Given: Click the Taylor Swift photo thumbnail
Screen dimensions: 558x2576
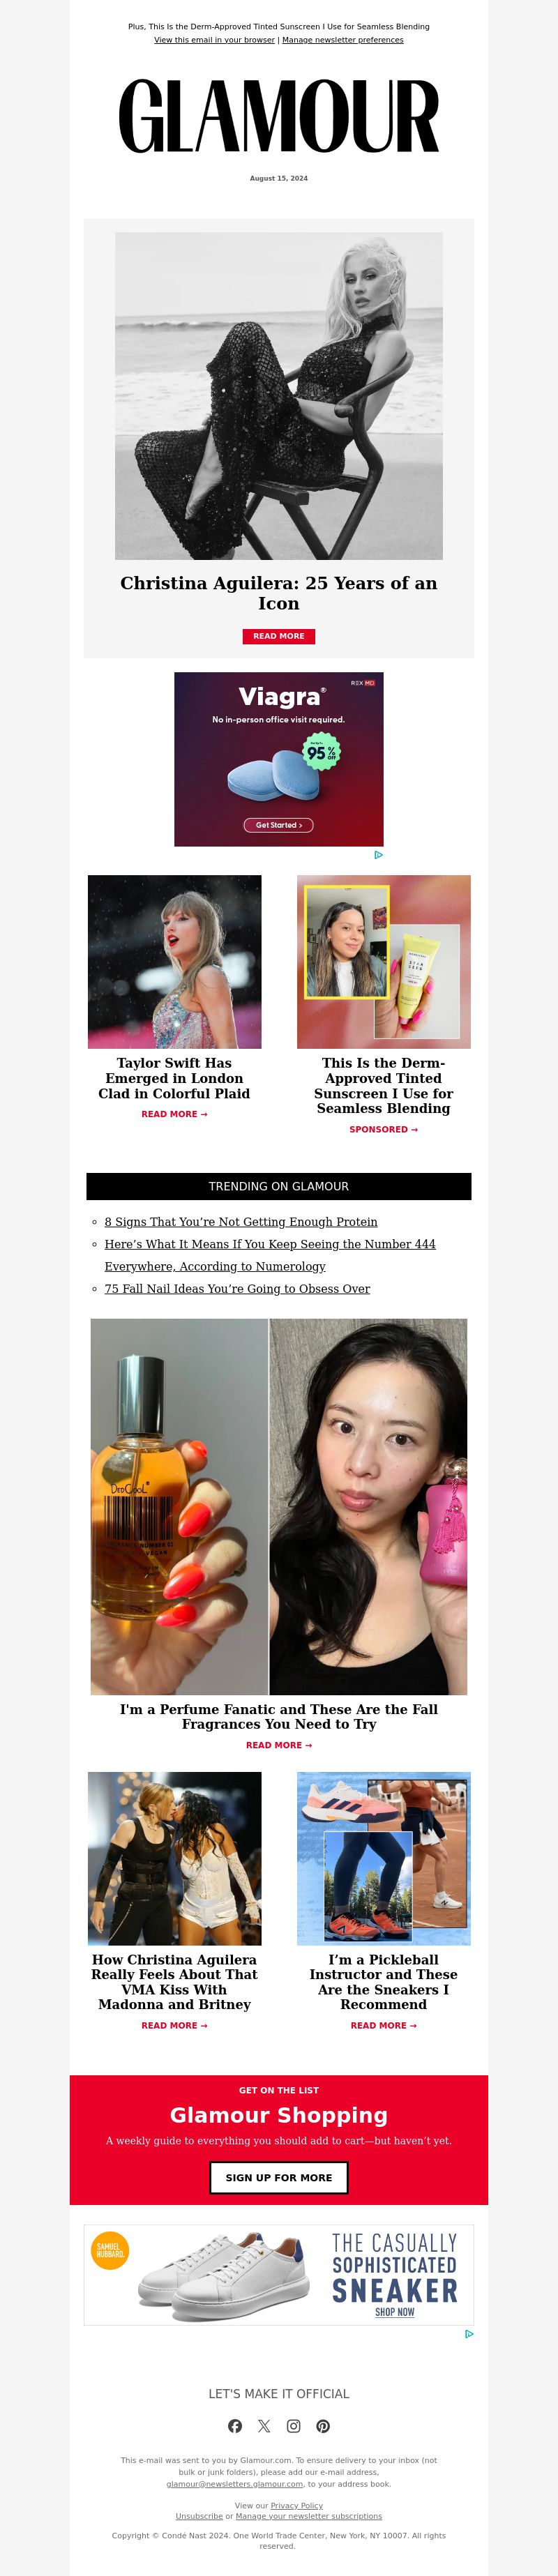Looking at the screenshot, I should tap(175, 962).
